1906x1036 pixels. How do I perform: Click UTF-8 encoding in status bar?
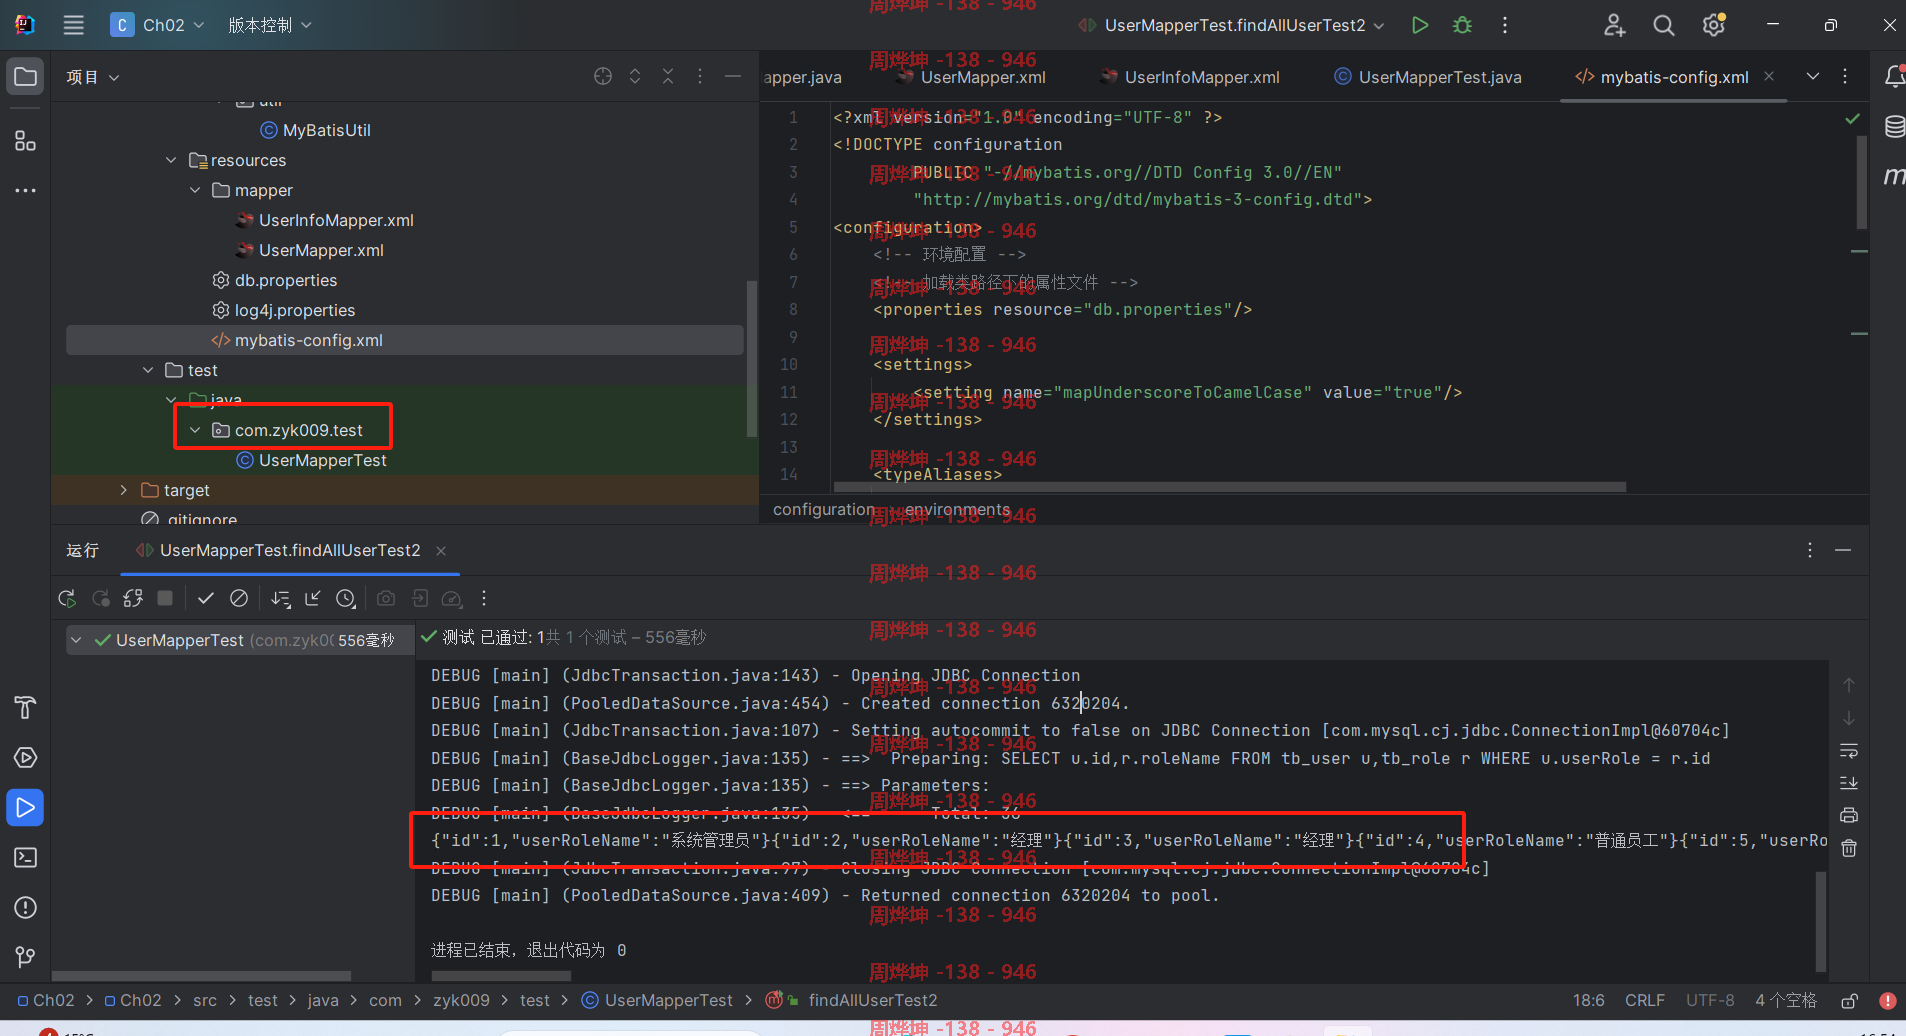click(1710, 1000)
